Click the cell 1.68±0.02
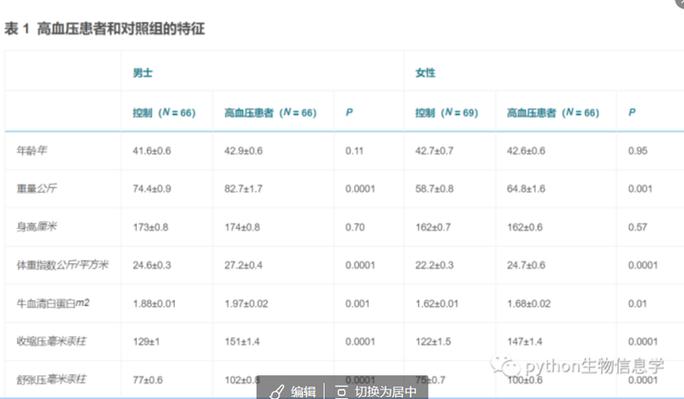This screenshot has height=399, width=684. [529, 304]
